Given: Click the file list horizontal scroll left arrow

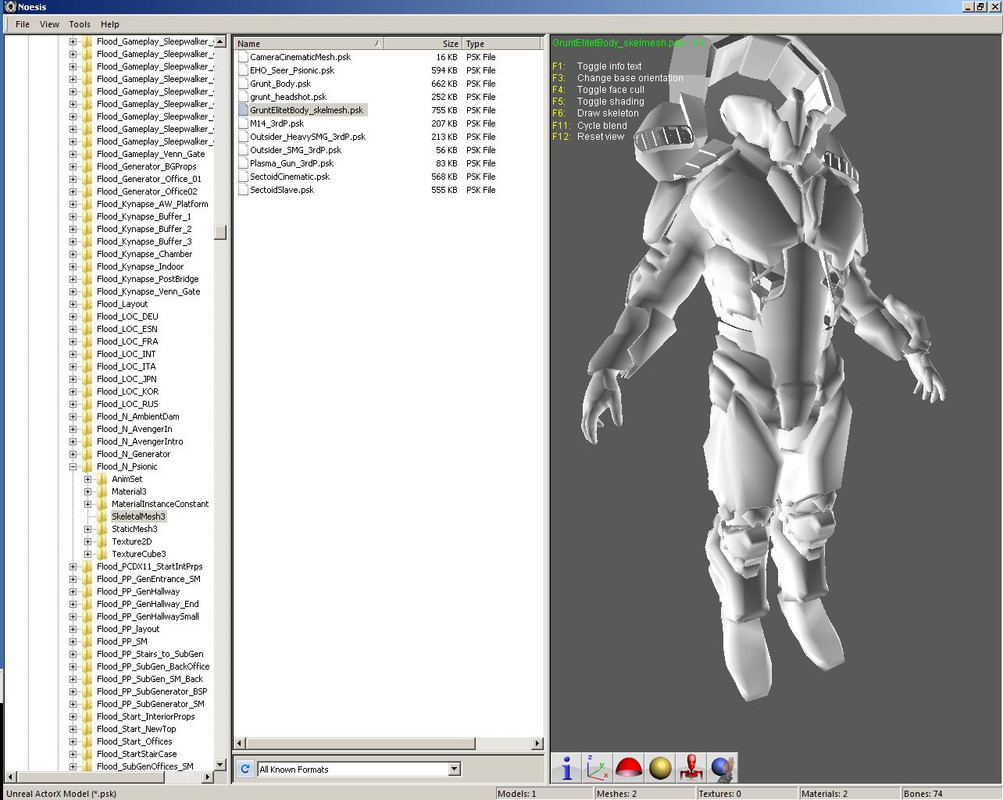Looking at the screenshot, I should coord(241,743).
